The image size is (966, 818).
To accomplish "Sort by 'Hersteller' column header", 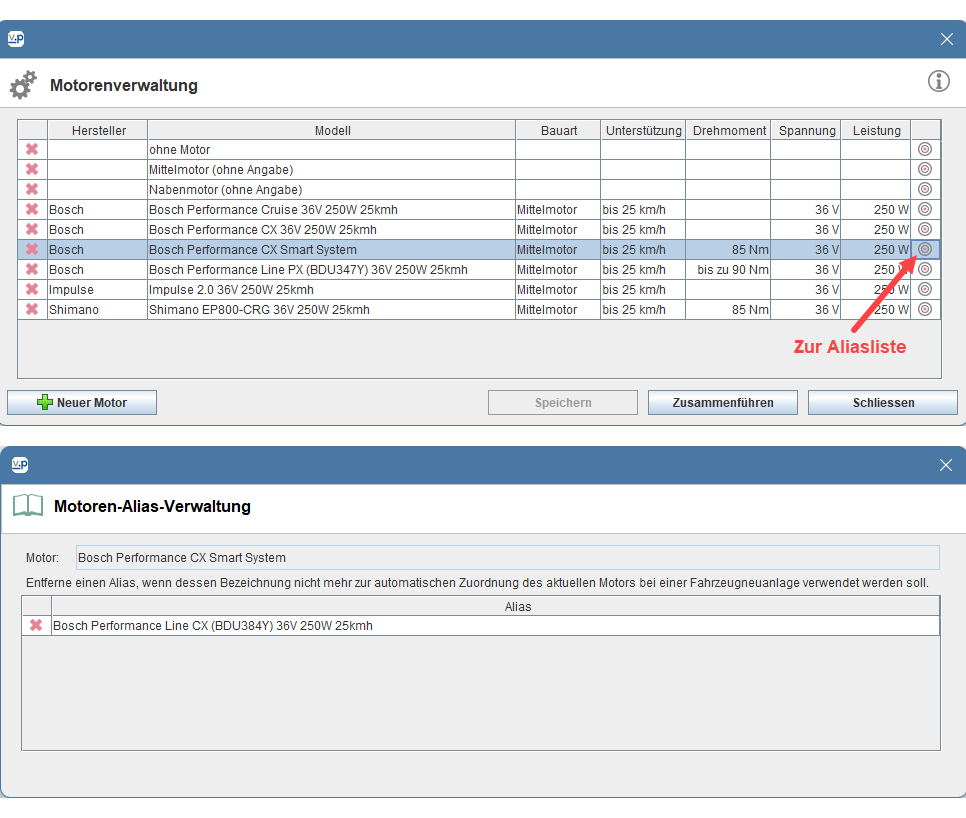I will [98, 130].
